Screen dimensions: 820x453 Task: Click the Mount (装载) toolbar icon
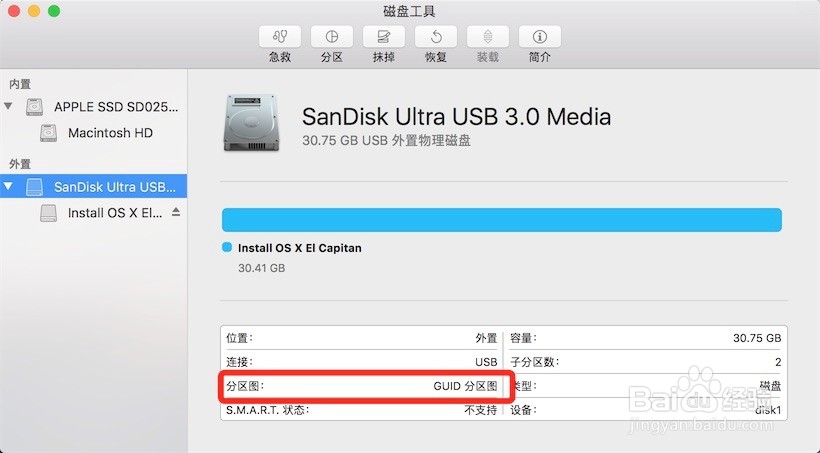488,37
